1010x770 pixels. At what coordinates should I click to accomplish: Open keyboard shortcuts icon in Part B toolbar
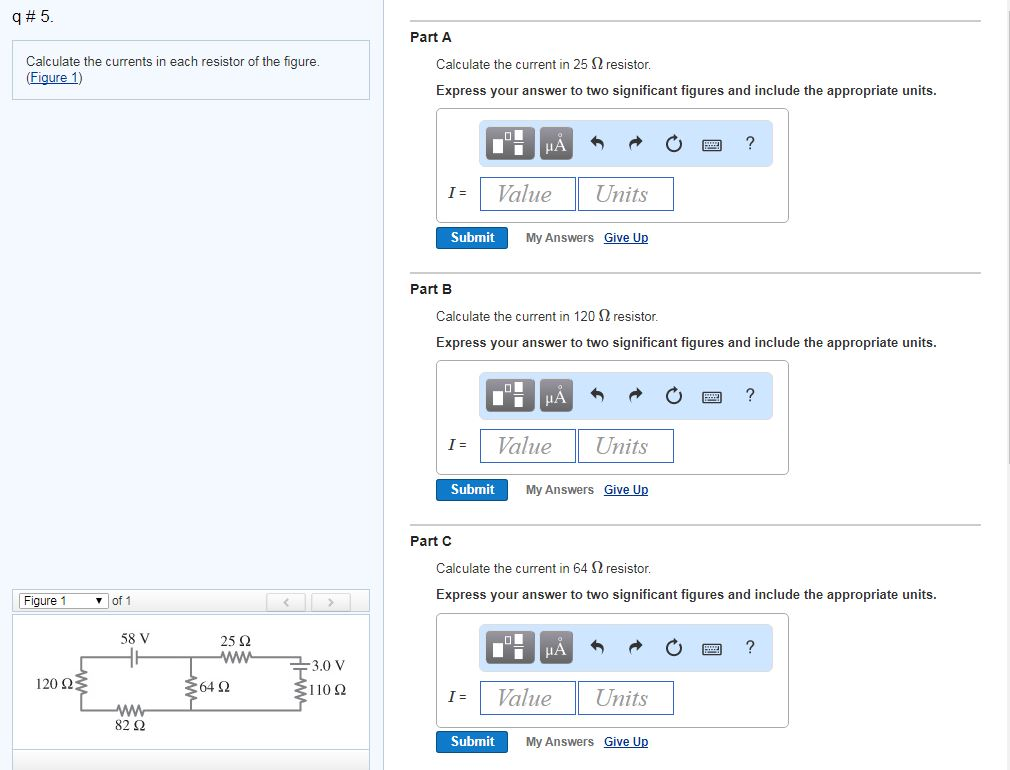tap(711, 395)
